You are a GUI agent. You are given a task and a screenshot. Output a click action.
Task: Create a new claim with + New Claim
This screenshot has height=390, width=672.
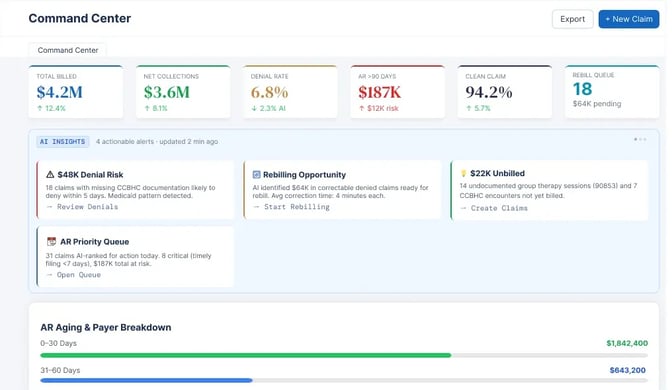[629, 19]
